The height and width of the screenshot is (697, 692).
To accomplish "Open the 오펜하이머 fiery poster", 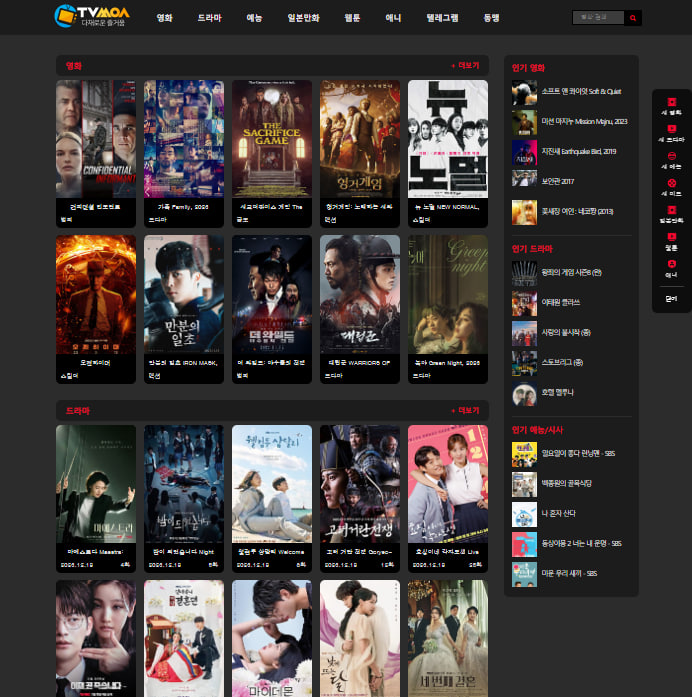I will tap(96, 294).
